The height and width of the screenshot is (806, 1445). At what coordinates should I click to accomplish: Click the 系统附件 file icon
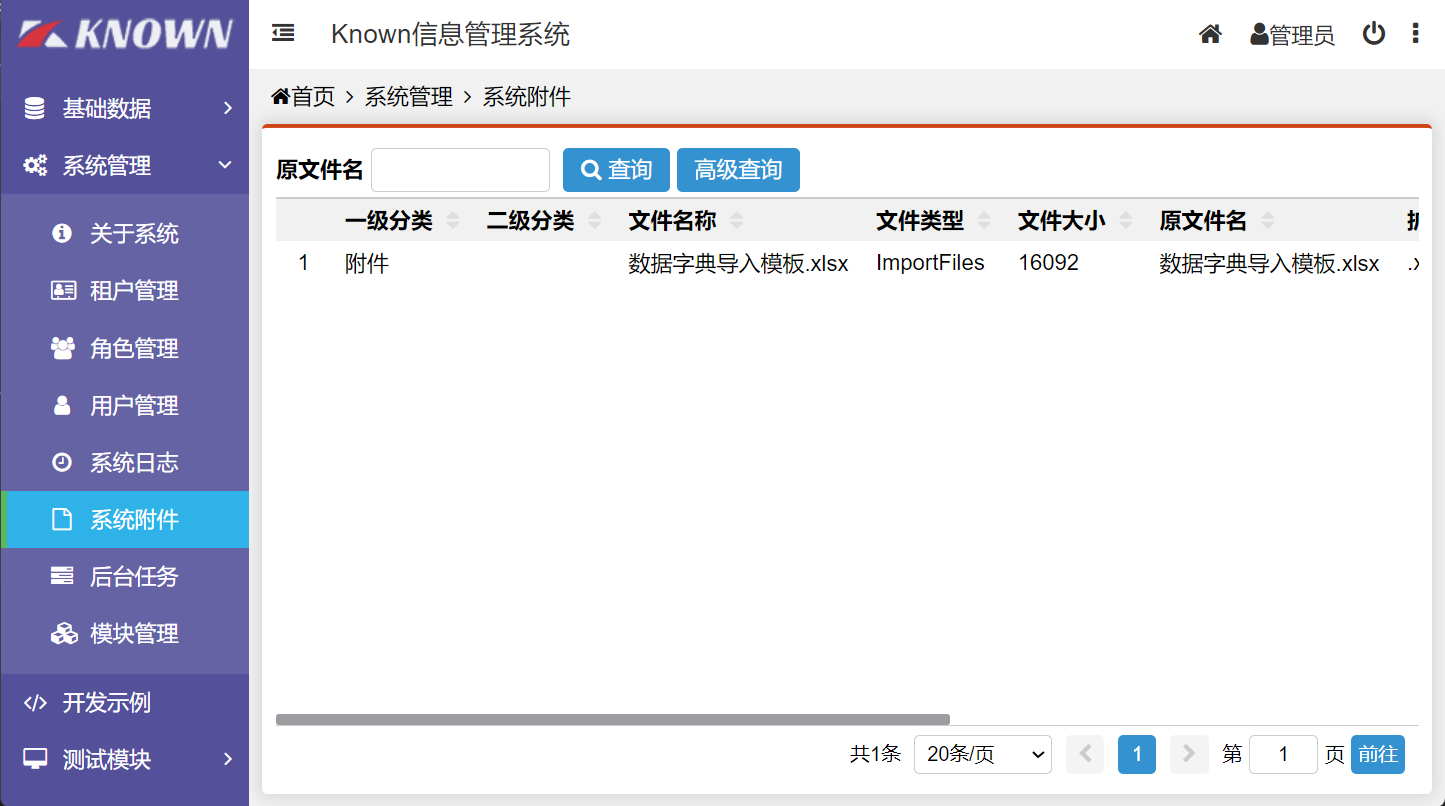tap(62, 519)
